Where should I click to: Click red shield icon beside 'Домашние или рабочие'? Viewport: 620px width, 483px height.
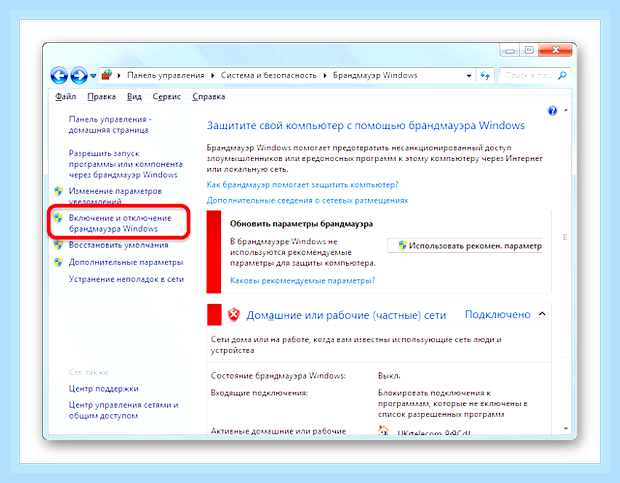pos(234,315)
